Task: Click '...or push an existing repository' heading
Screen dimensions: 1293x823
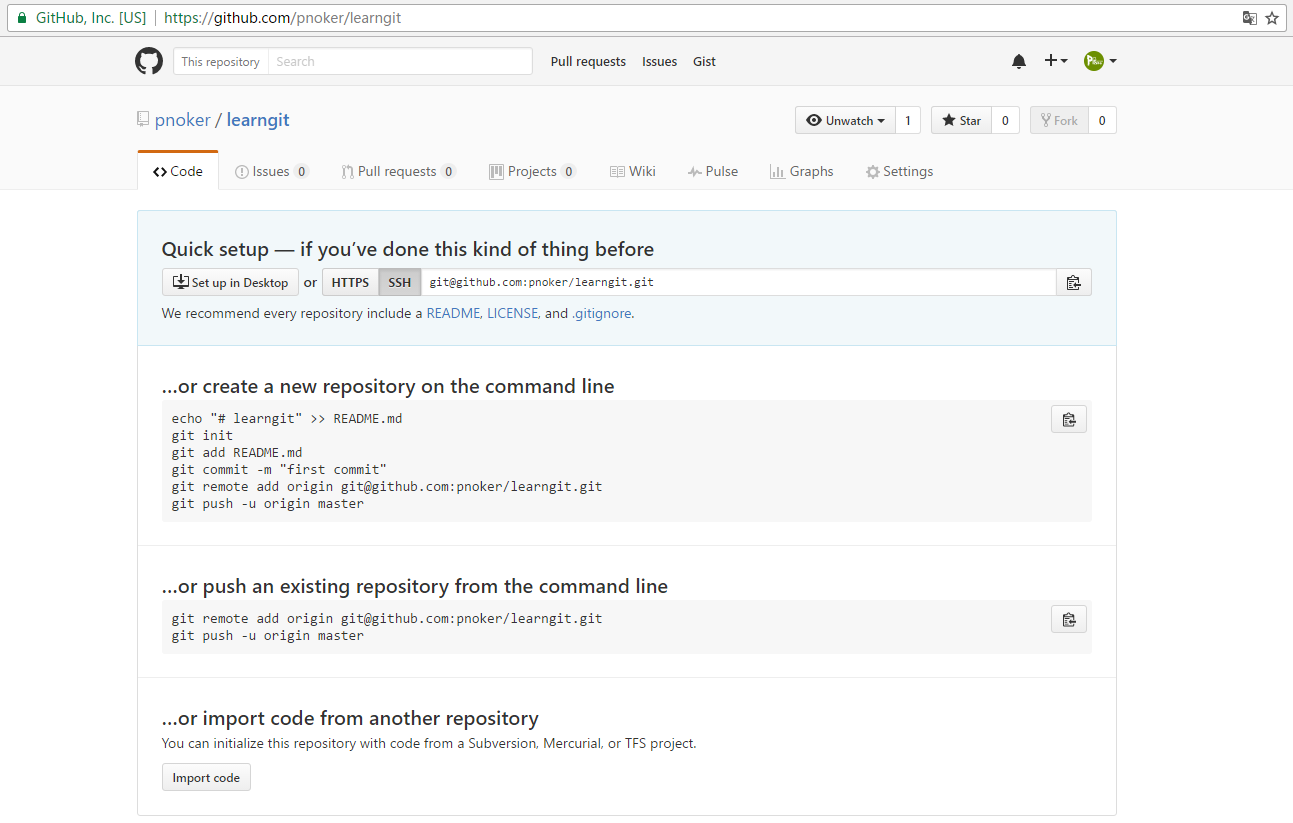Action: click(415, 586)
